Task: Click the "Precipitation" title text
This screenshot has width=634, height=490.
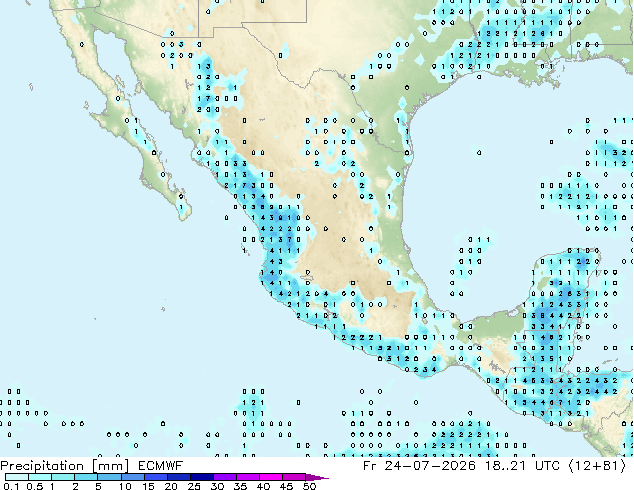Action: point(42,466)
